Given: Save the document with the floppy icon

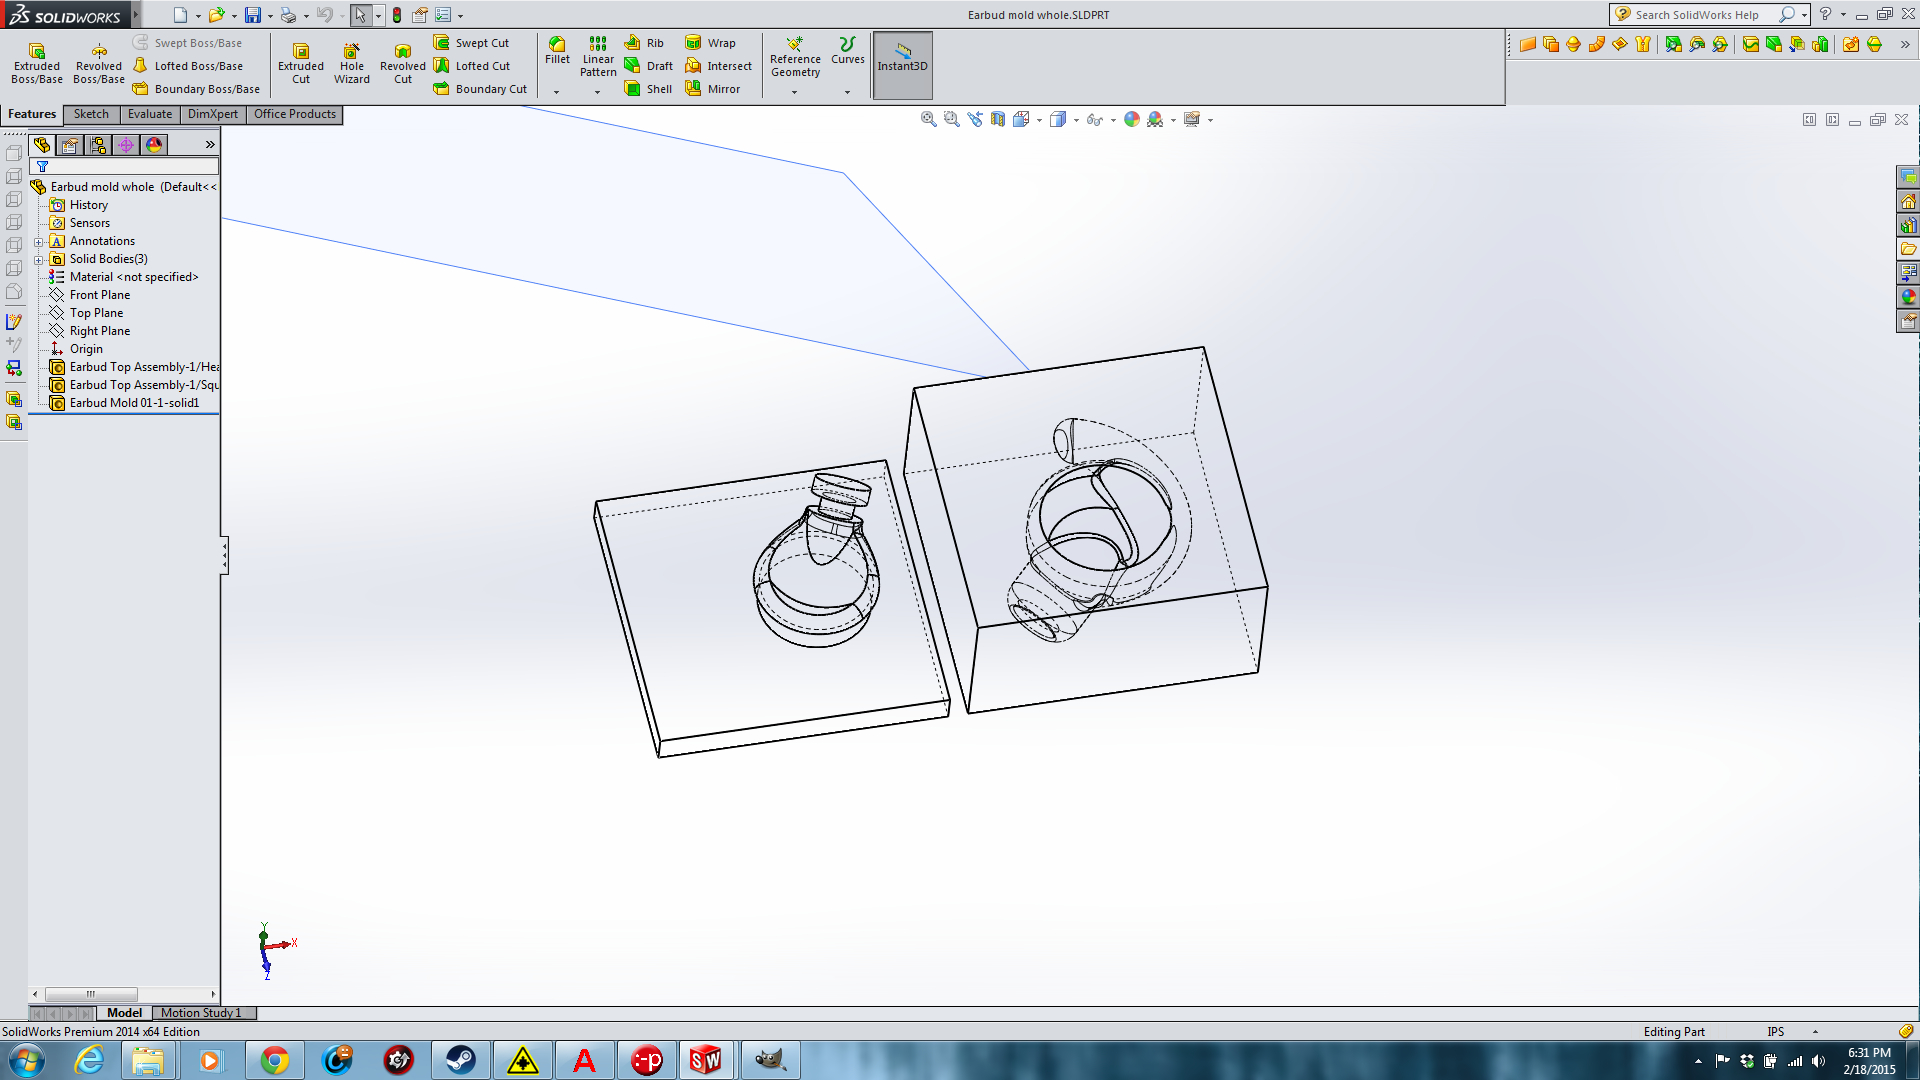Looking at the screenshot, I should (253, 15).
